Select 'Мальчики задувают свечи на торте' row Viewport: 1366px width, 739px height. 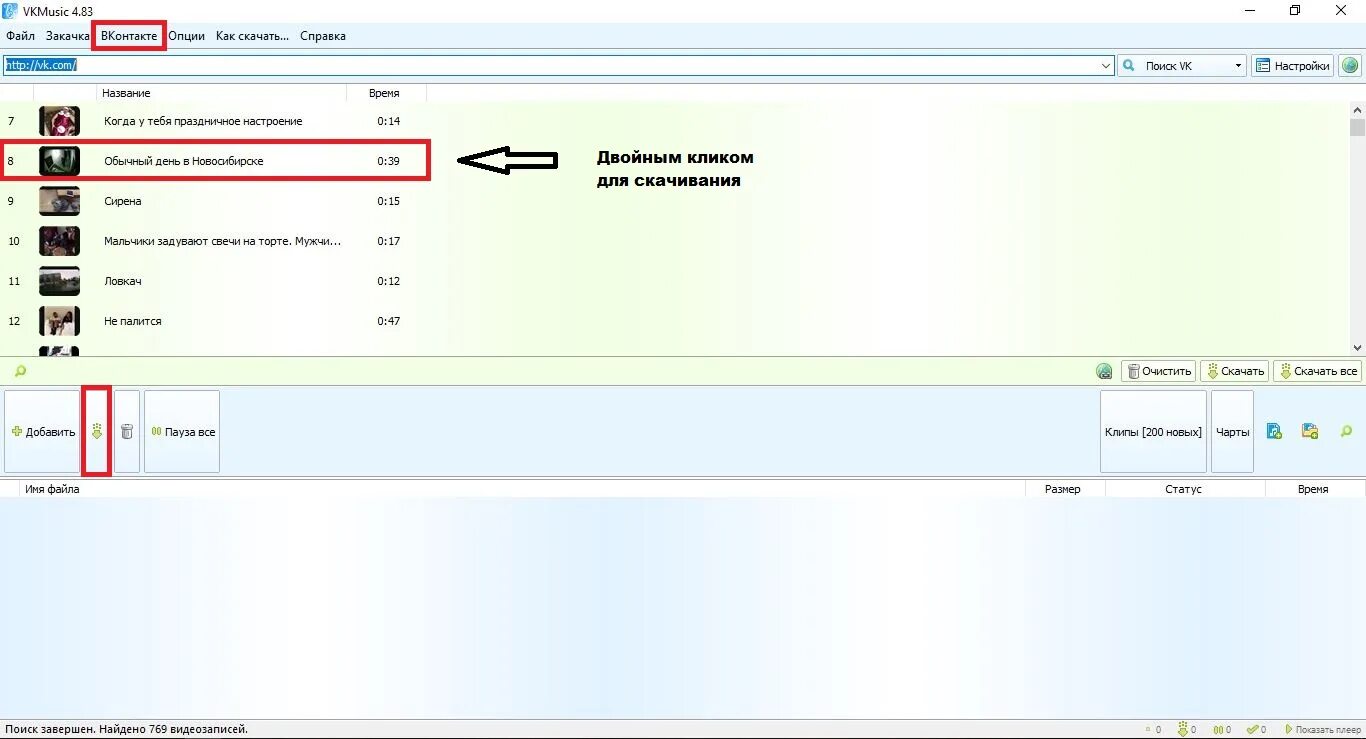214,241
